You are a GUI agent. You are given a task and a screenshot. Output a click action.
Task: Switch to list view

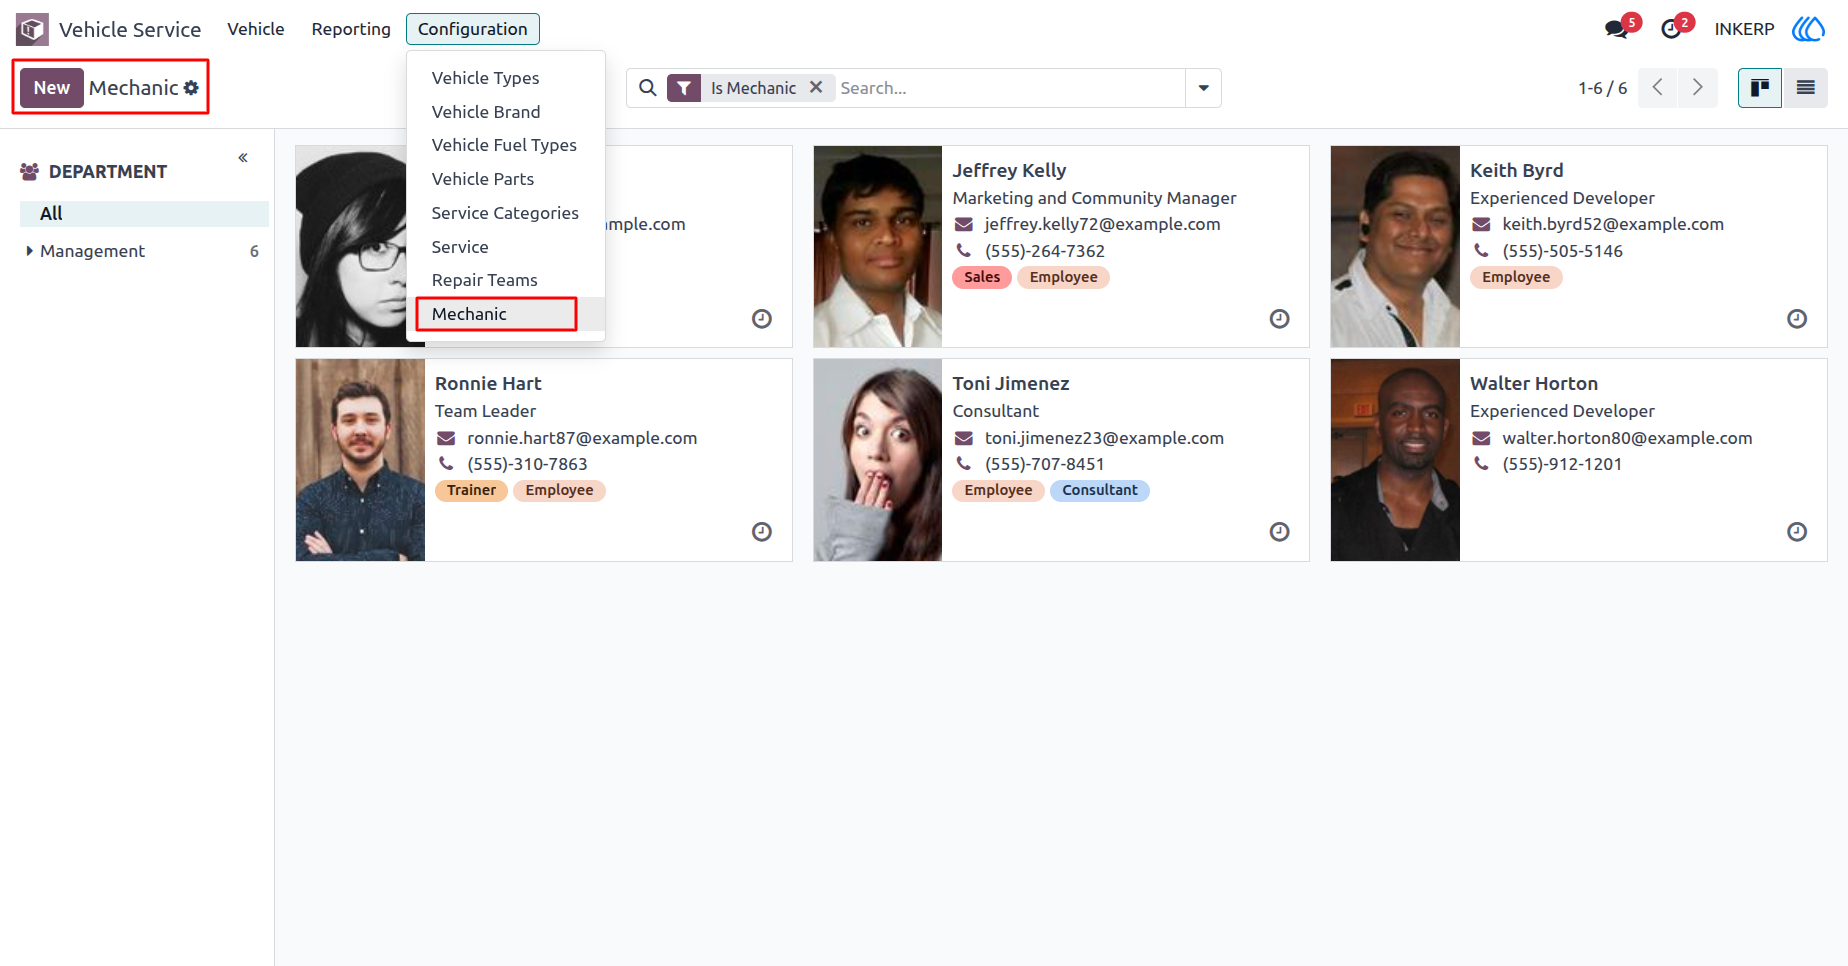click(x=1806, y=88)
